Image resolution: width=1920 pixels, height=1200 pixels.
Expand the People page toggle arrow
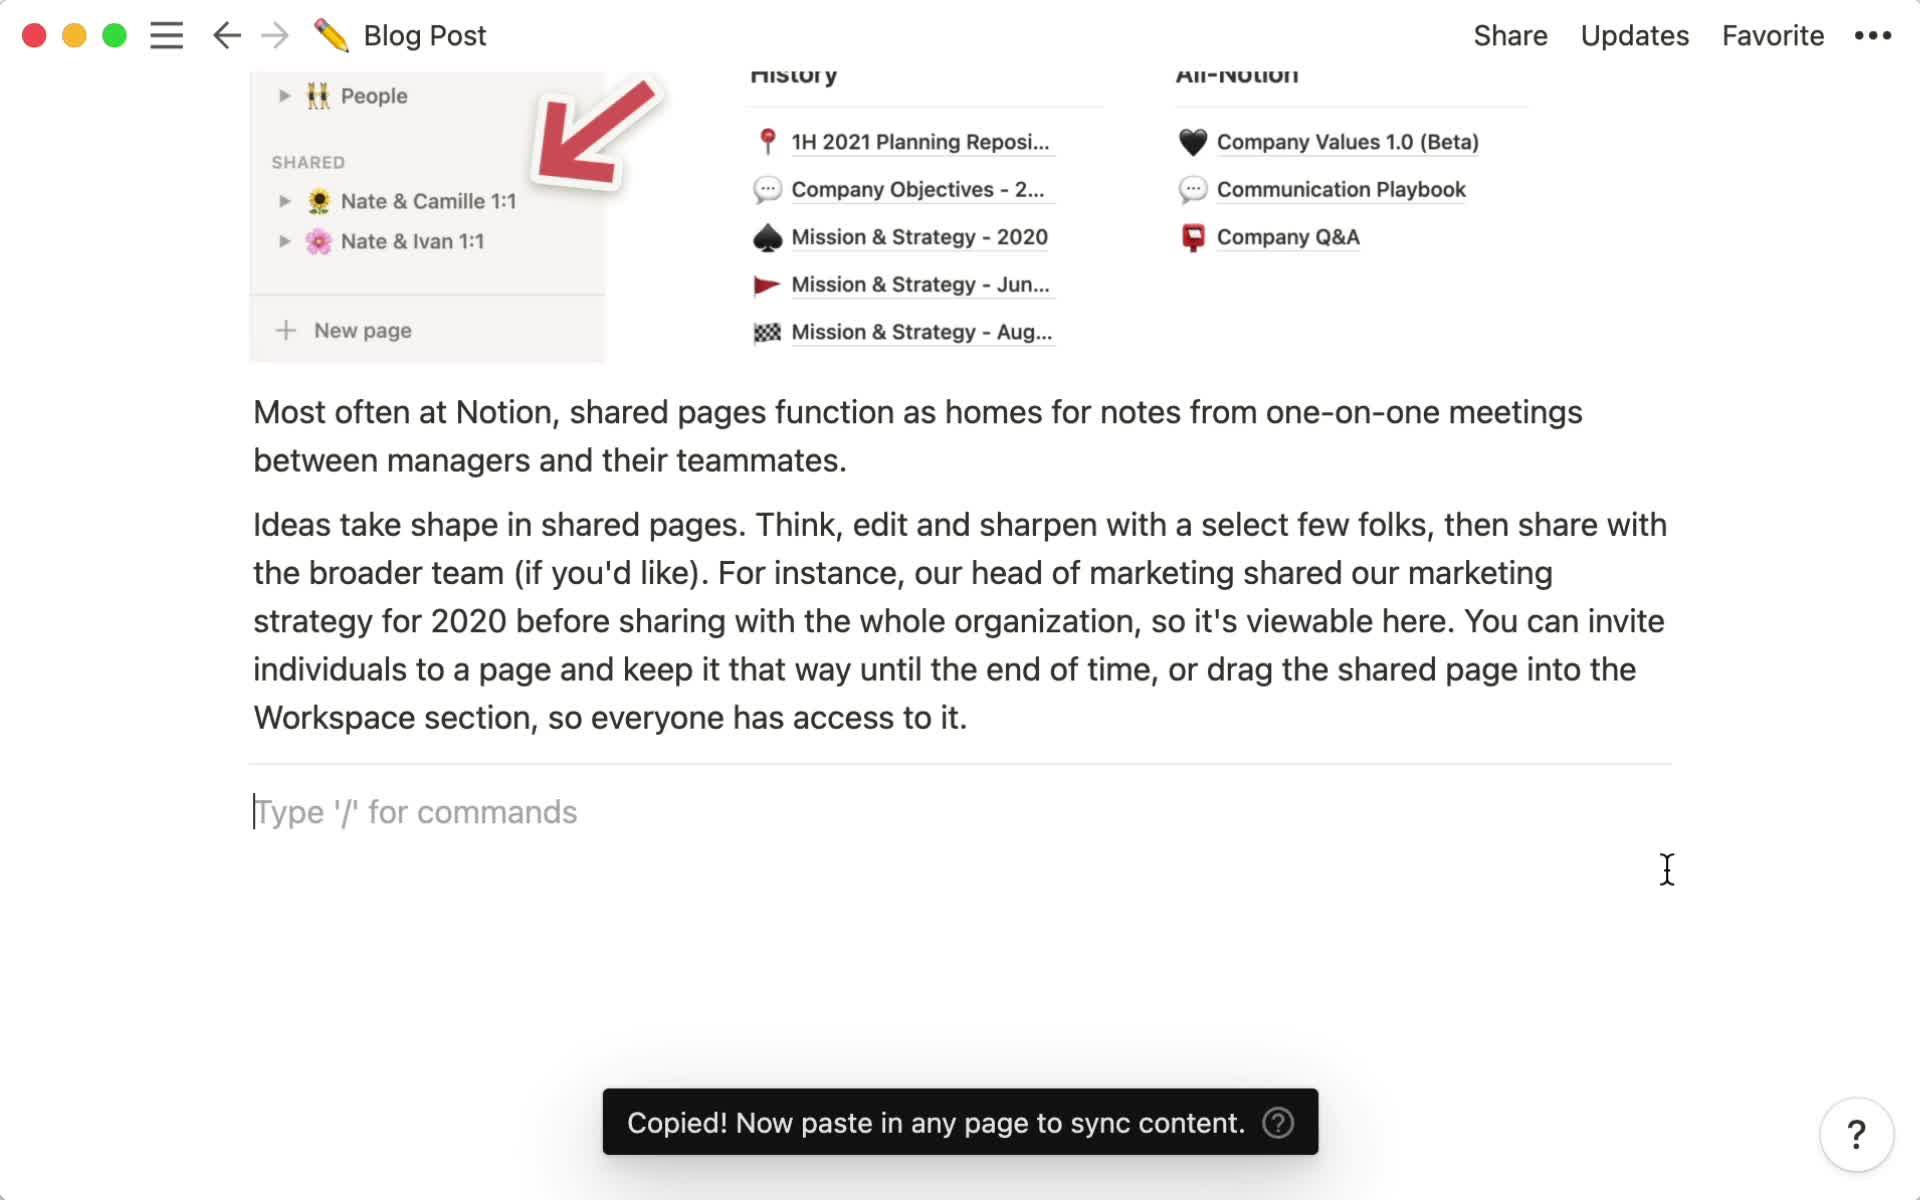(285, 96)
